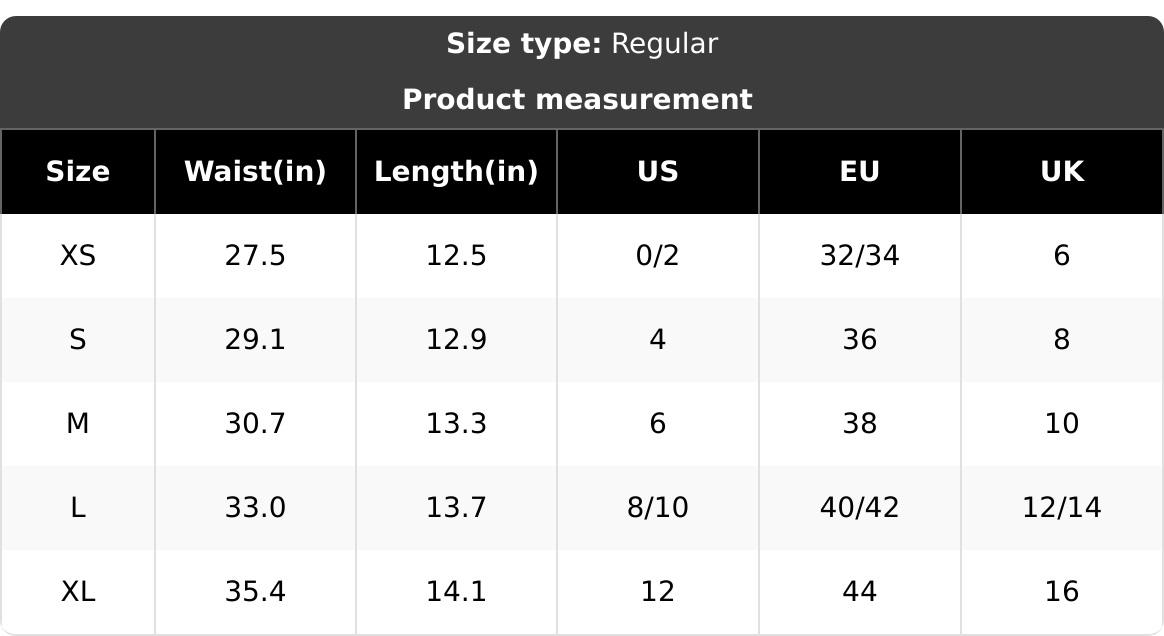
Task: Click the M size row label
Action: (78, 424)
